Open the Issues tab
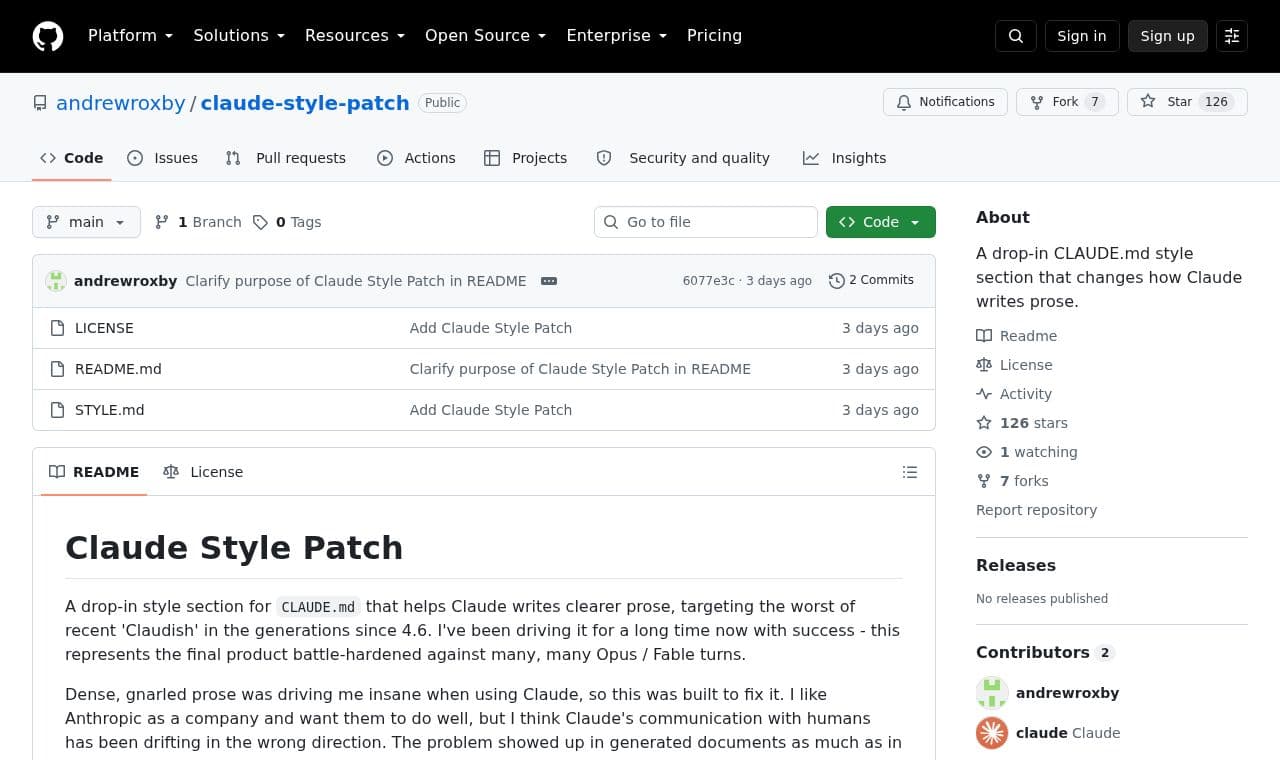Screen dimensions: 1280x760 point(163,158)
